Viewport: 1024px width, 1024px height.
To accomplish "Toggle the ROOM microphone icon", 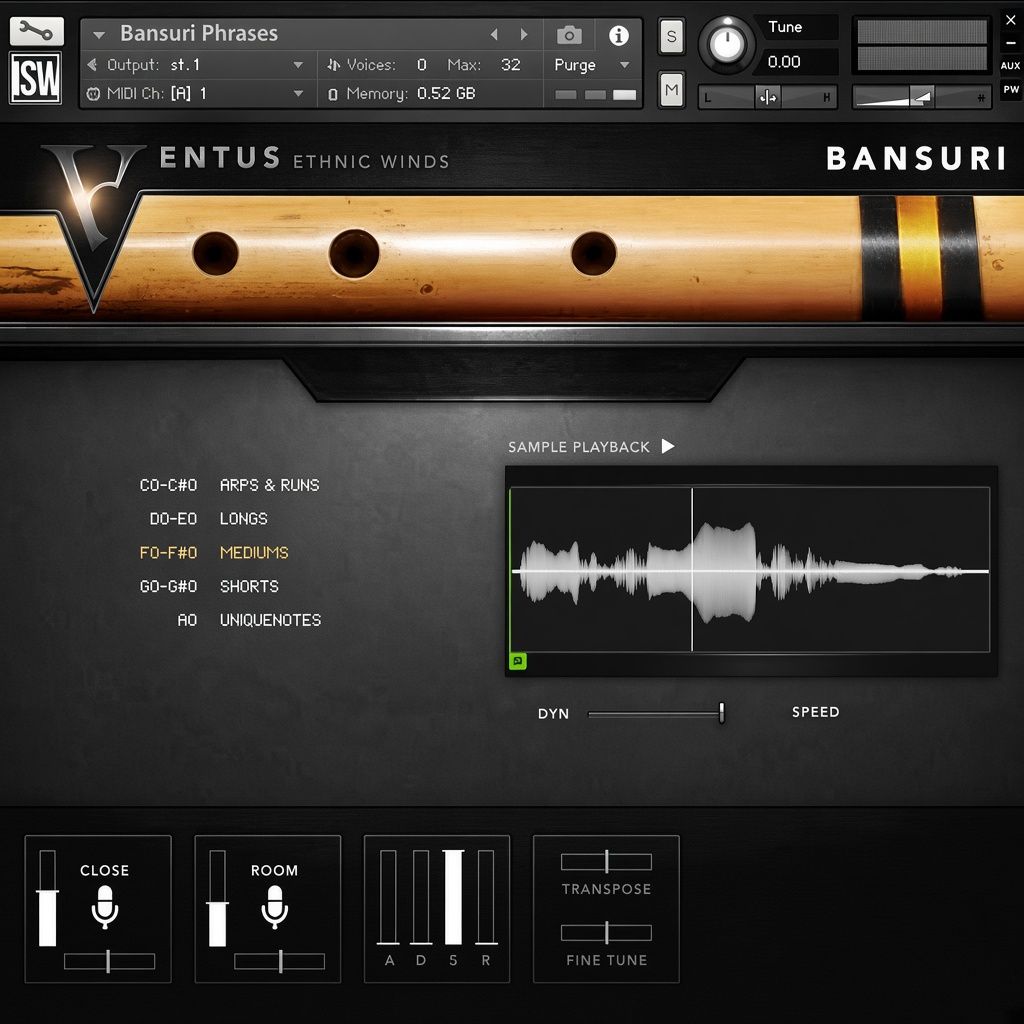I will [x=274, y=907].
